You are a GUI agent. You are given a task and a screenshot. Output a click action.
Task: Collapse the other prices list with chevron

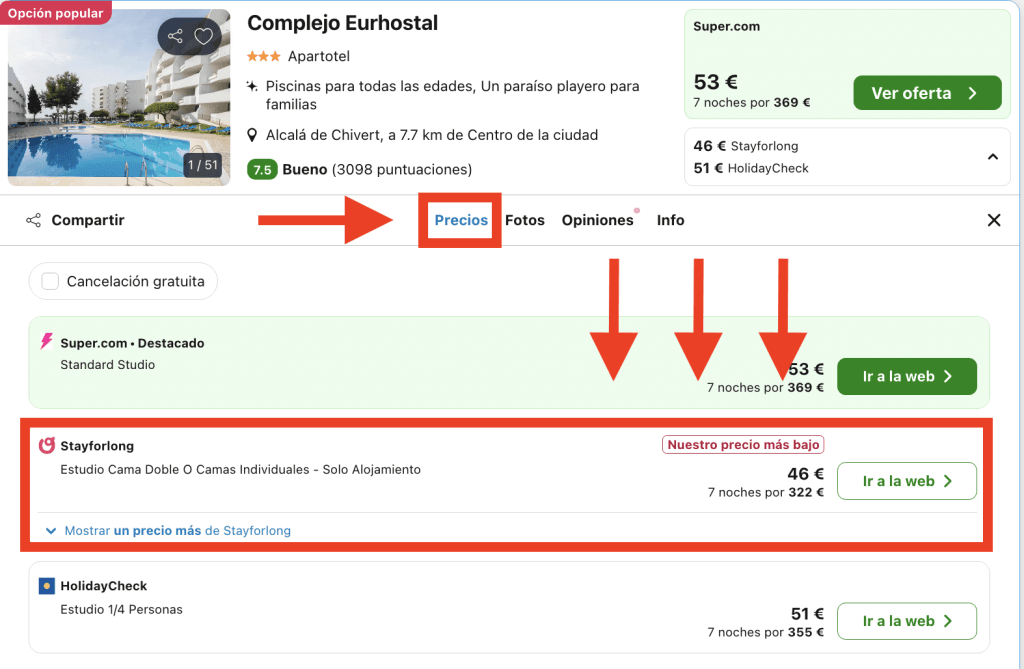pyautogui.click(x=993, y=157)
